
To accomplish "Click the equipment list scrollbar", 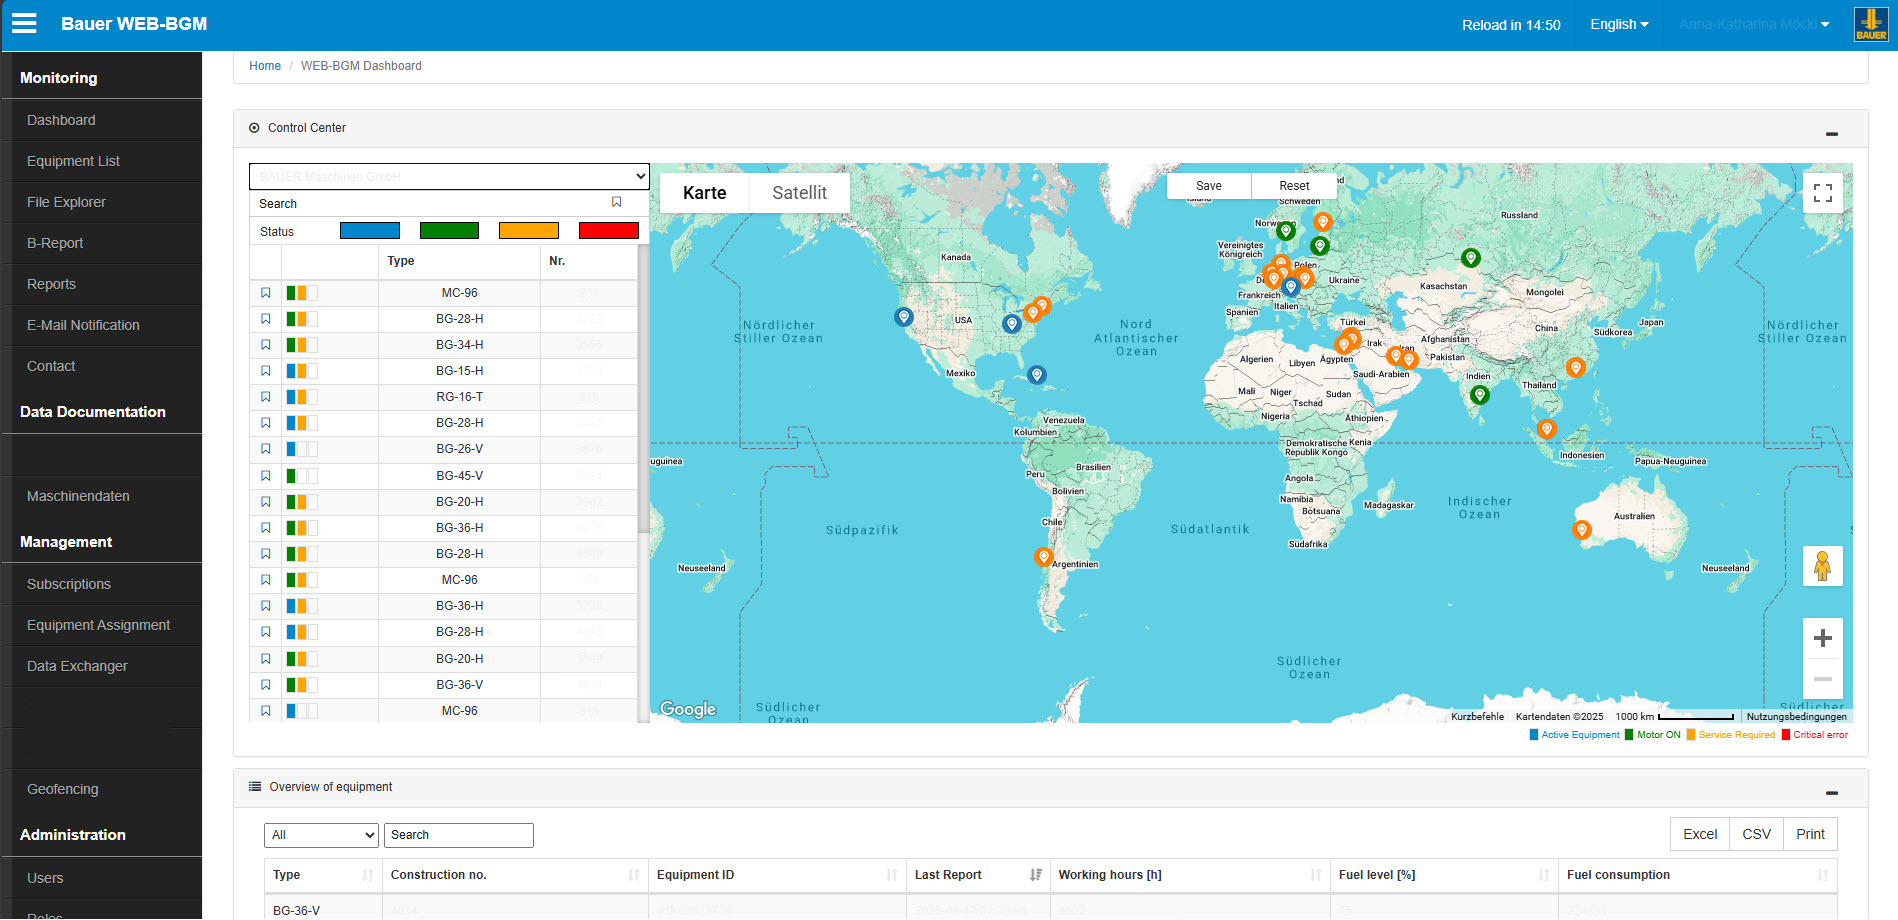I will coord(643,390).
